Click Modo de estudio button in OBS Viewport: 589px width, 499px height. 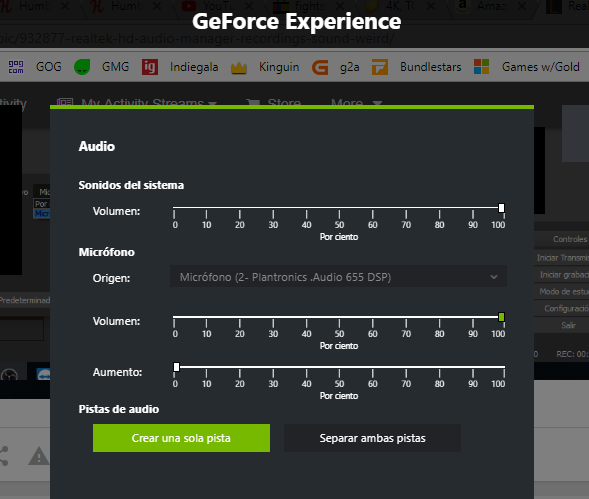point(562,292)
